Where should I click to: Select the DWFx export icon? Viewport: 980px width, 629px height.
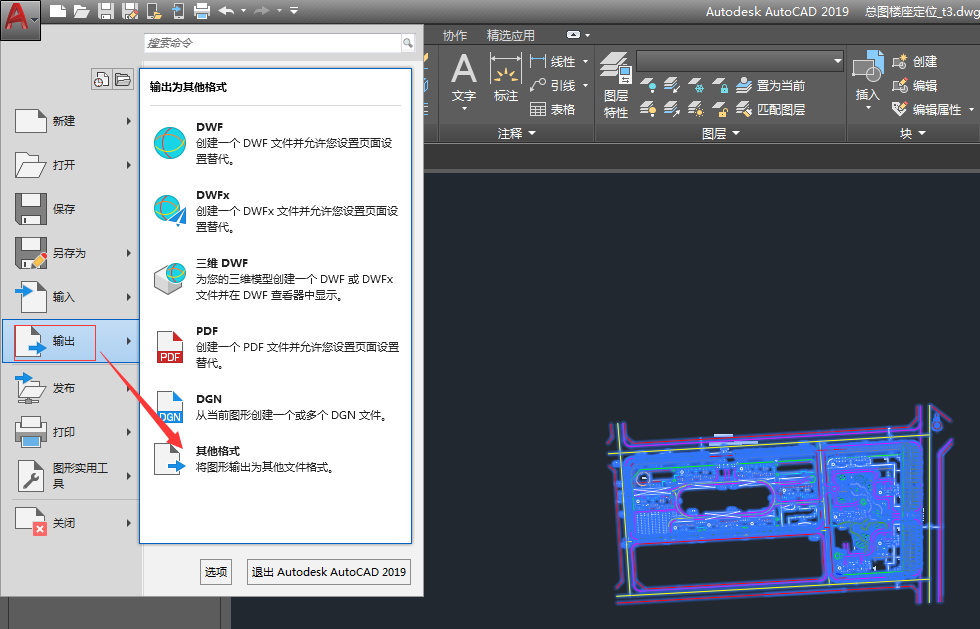coord(170,211)
